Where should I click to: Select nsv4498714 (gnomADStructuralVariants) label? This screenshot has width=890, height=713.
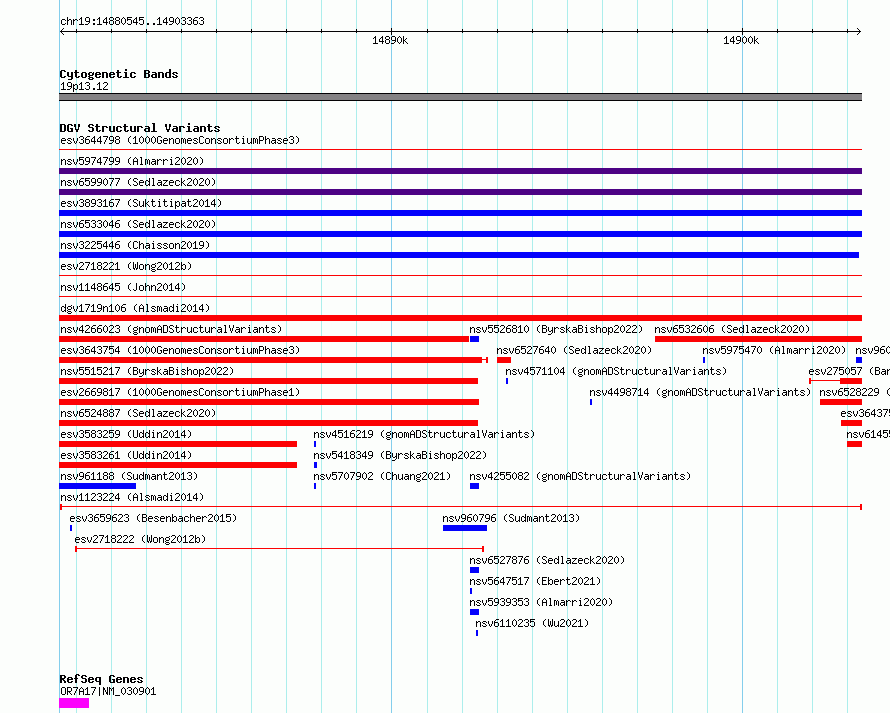tap(700, 392)
